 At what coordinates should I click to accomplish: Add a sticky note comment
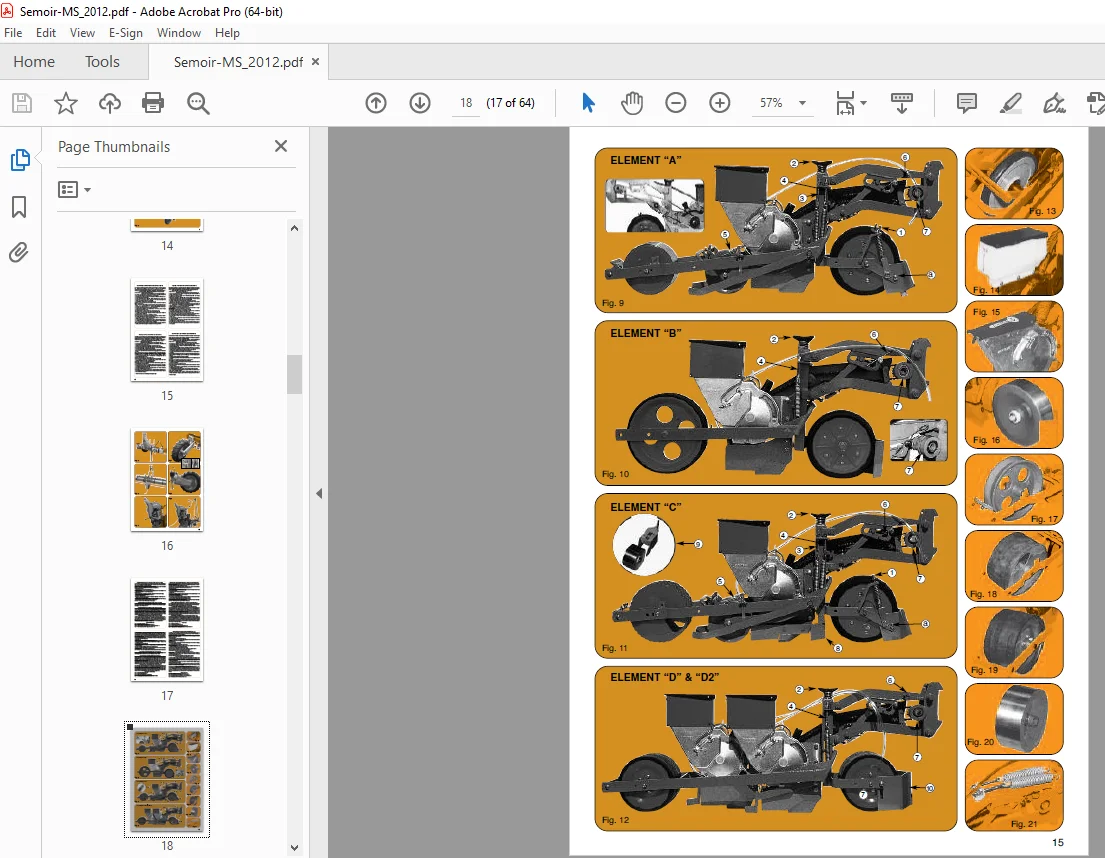point(967,104)
